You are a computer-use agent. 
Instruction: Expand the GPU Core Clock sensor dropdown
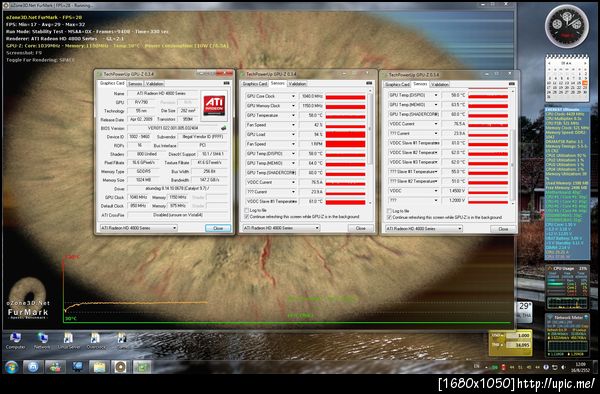[293, 96]
